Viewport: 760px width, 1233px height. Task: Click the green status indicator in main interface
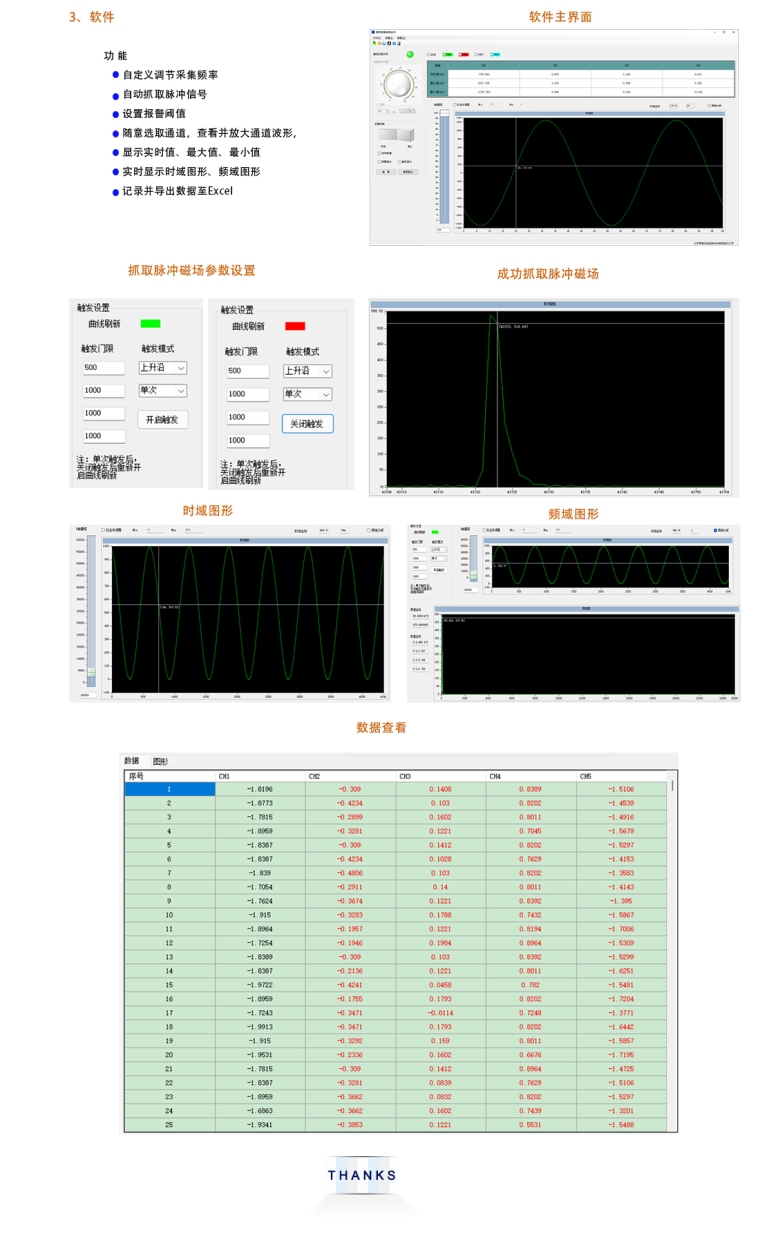point(410,54)
